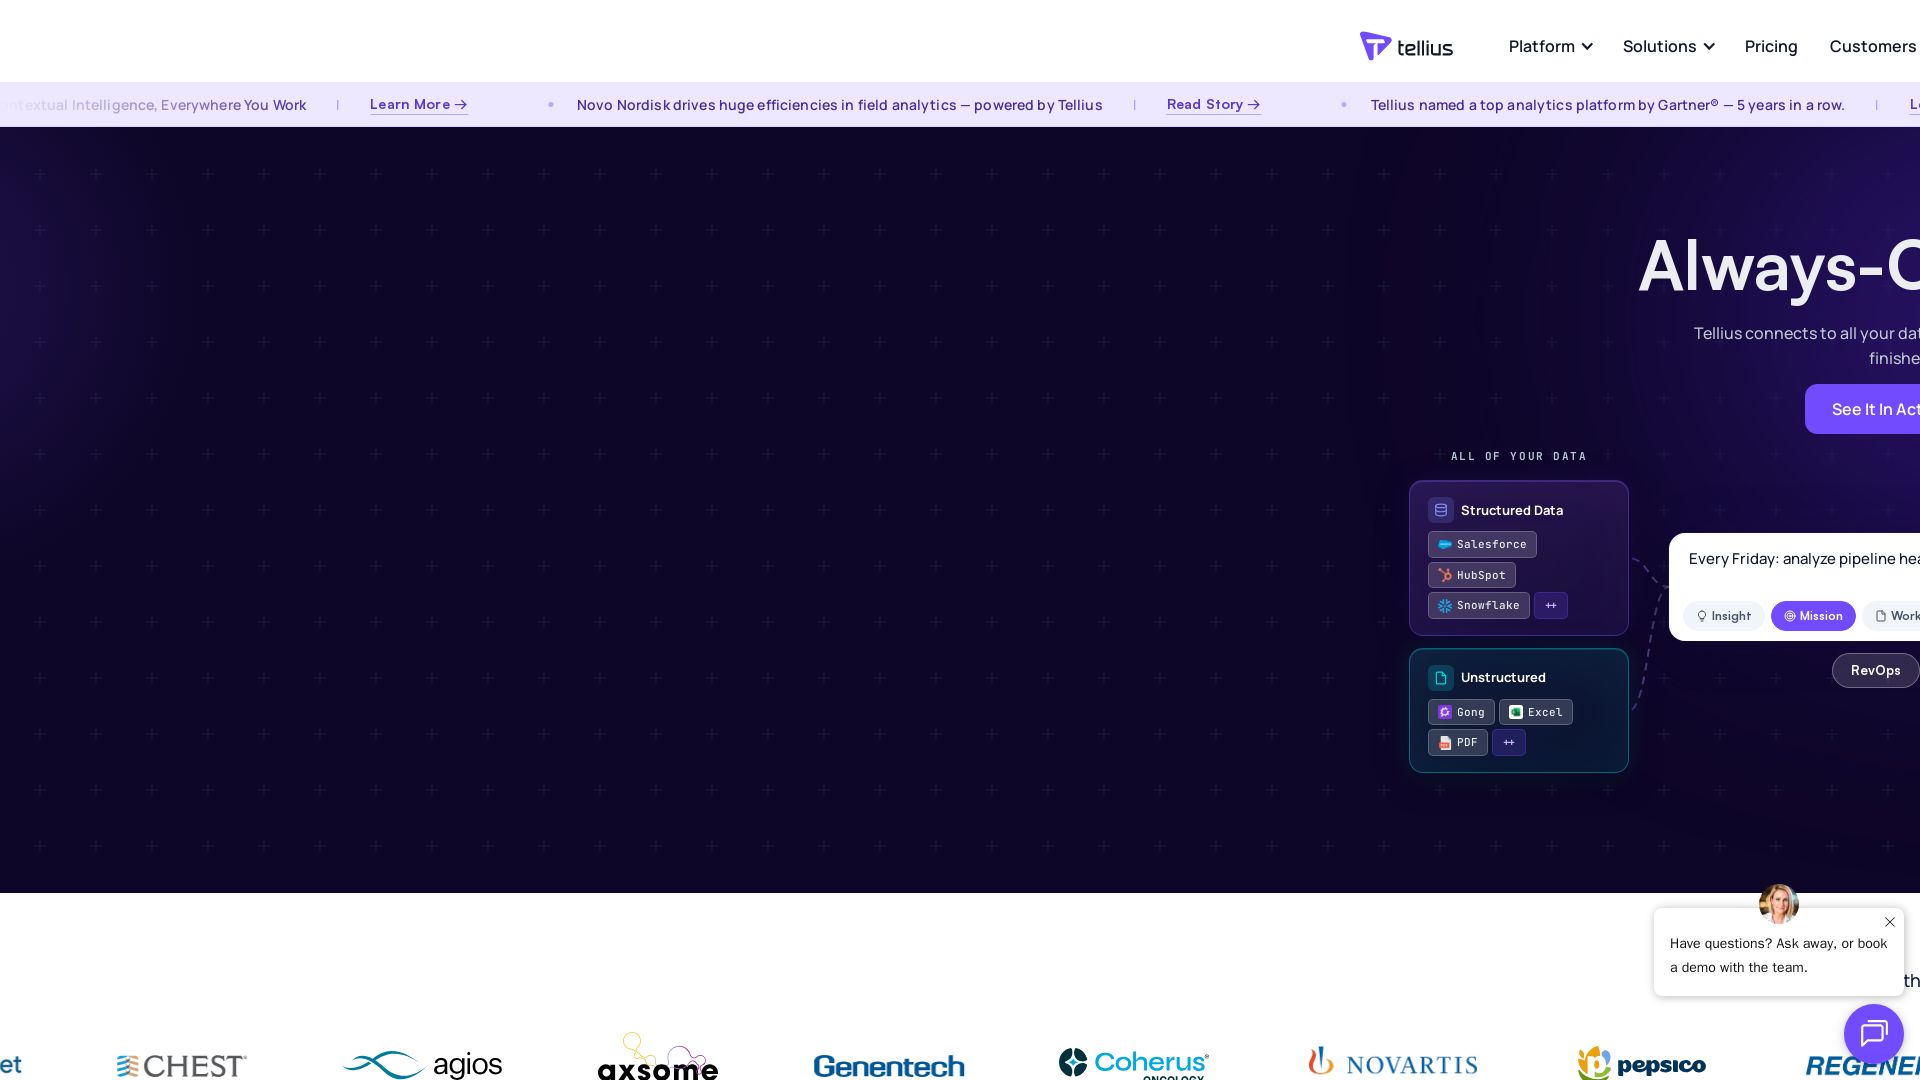Select the RevOps pill

(x=1875, y=671)
